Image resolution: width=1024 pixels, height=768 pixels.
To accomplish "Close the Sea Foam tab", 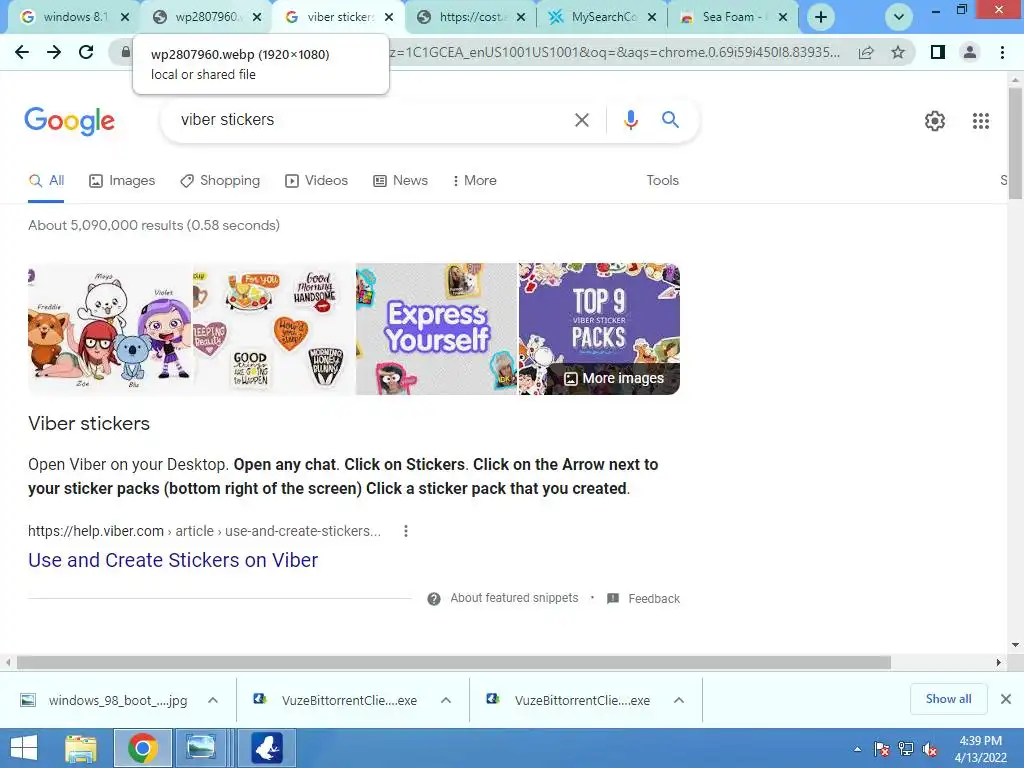I will click(x=783, y=18).
